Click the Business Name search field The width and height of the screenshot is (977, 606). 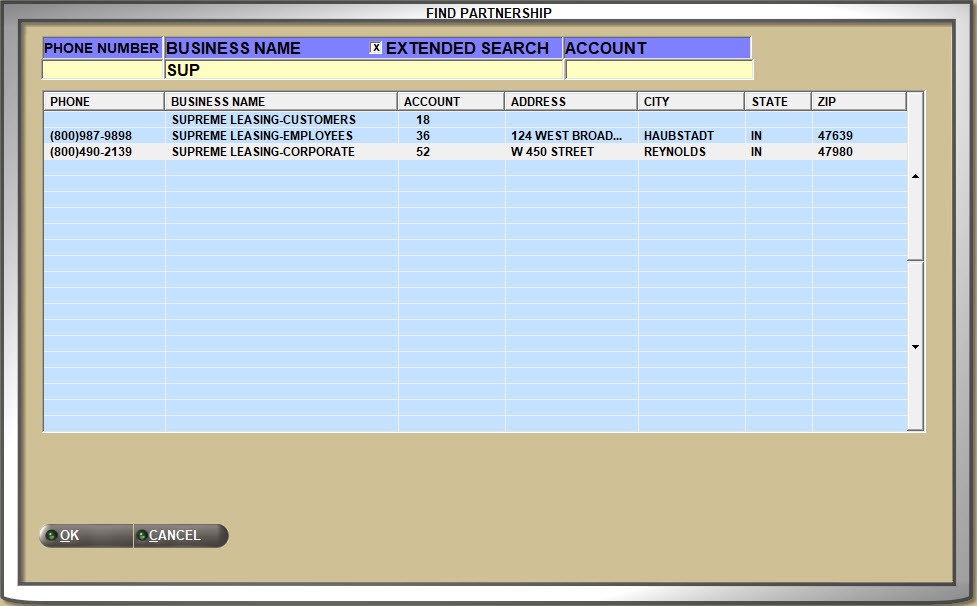[x=363, y=70]
